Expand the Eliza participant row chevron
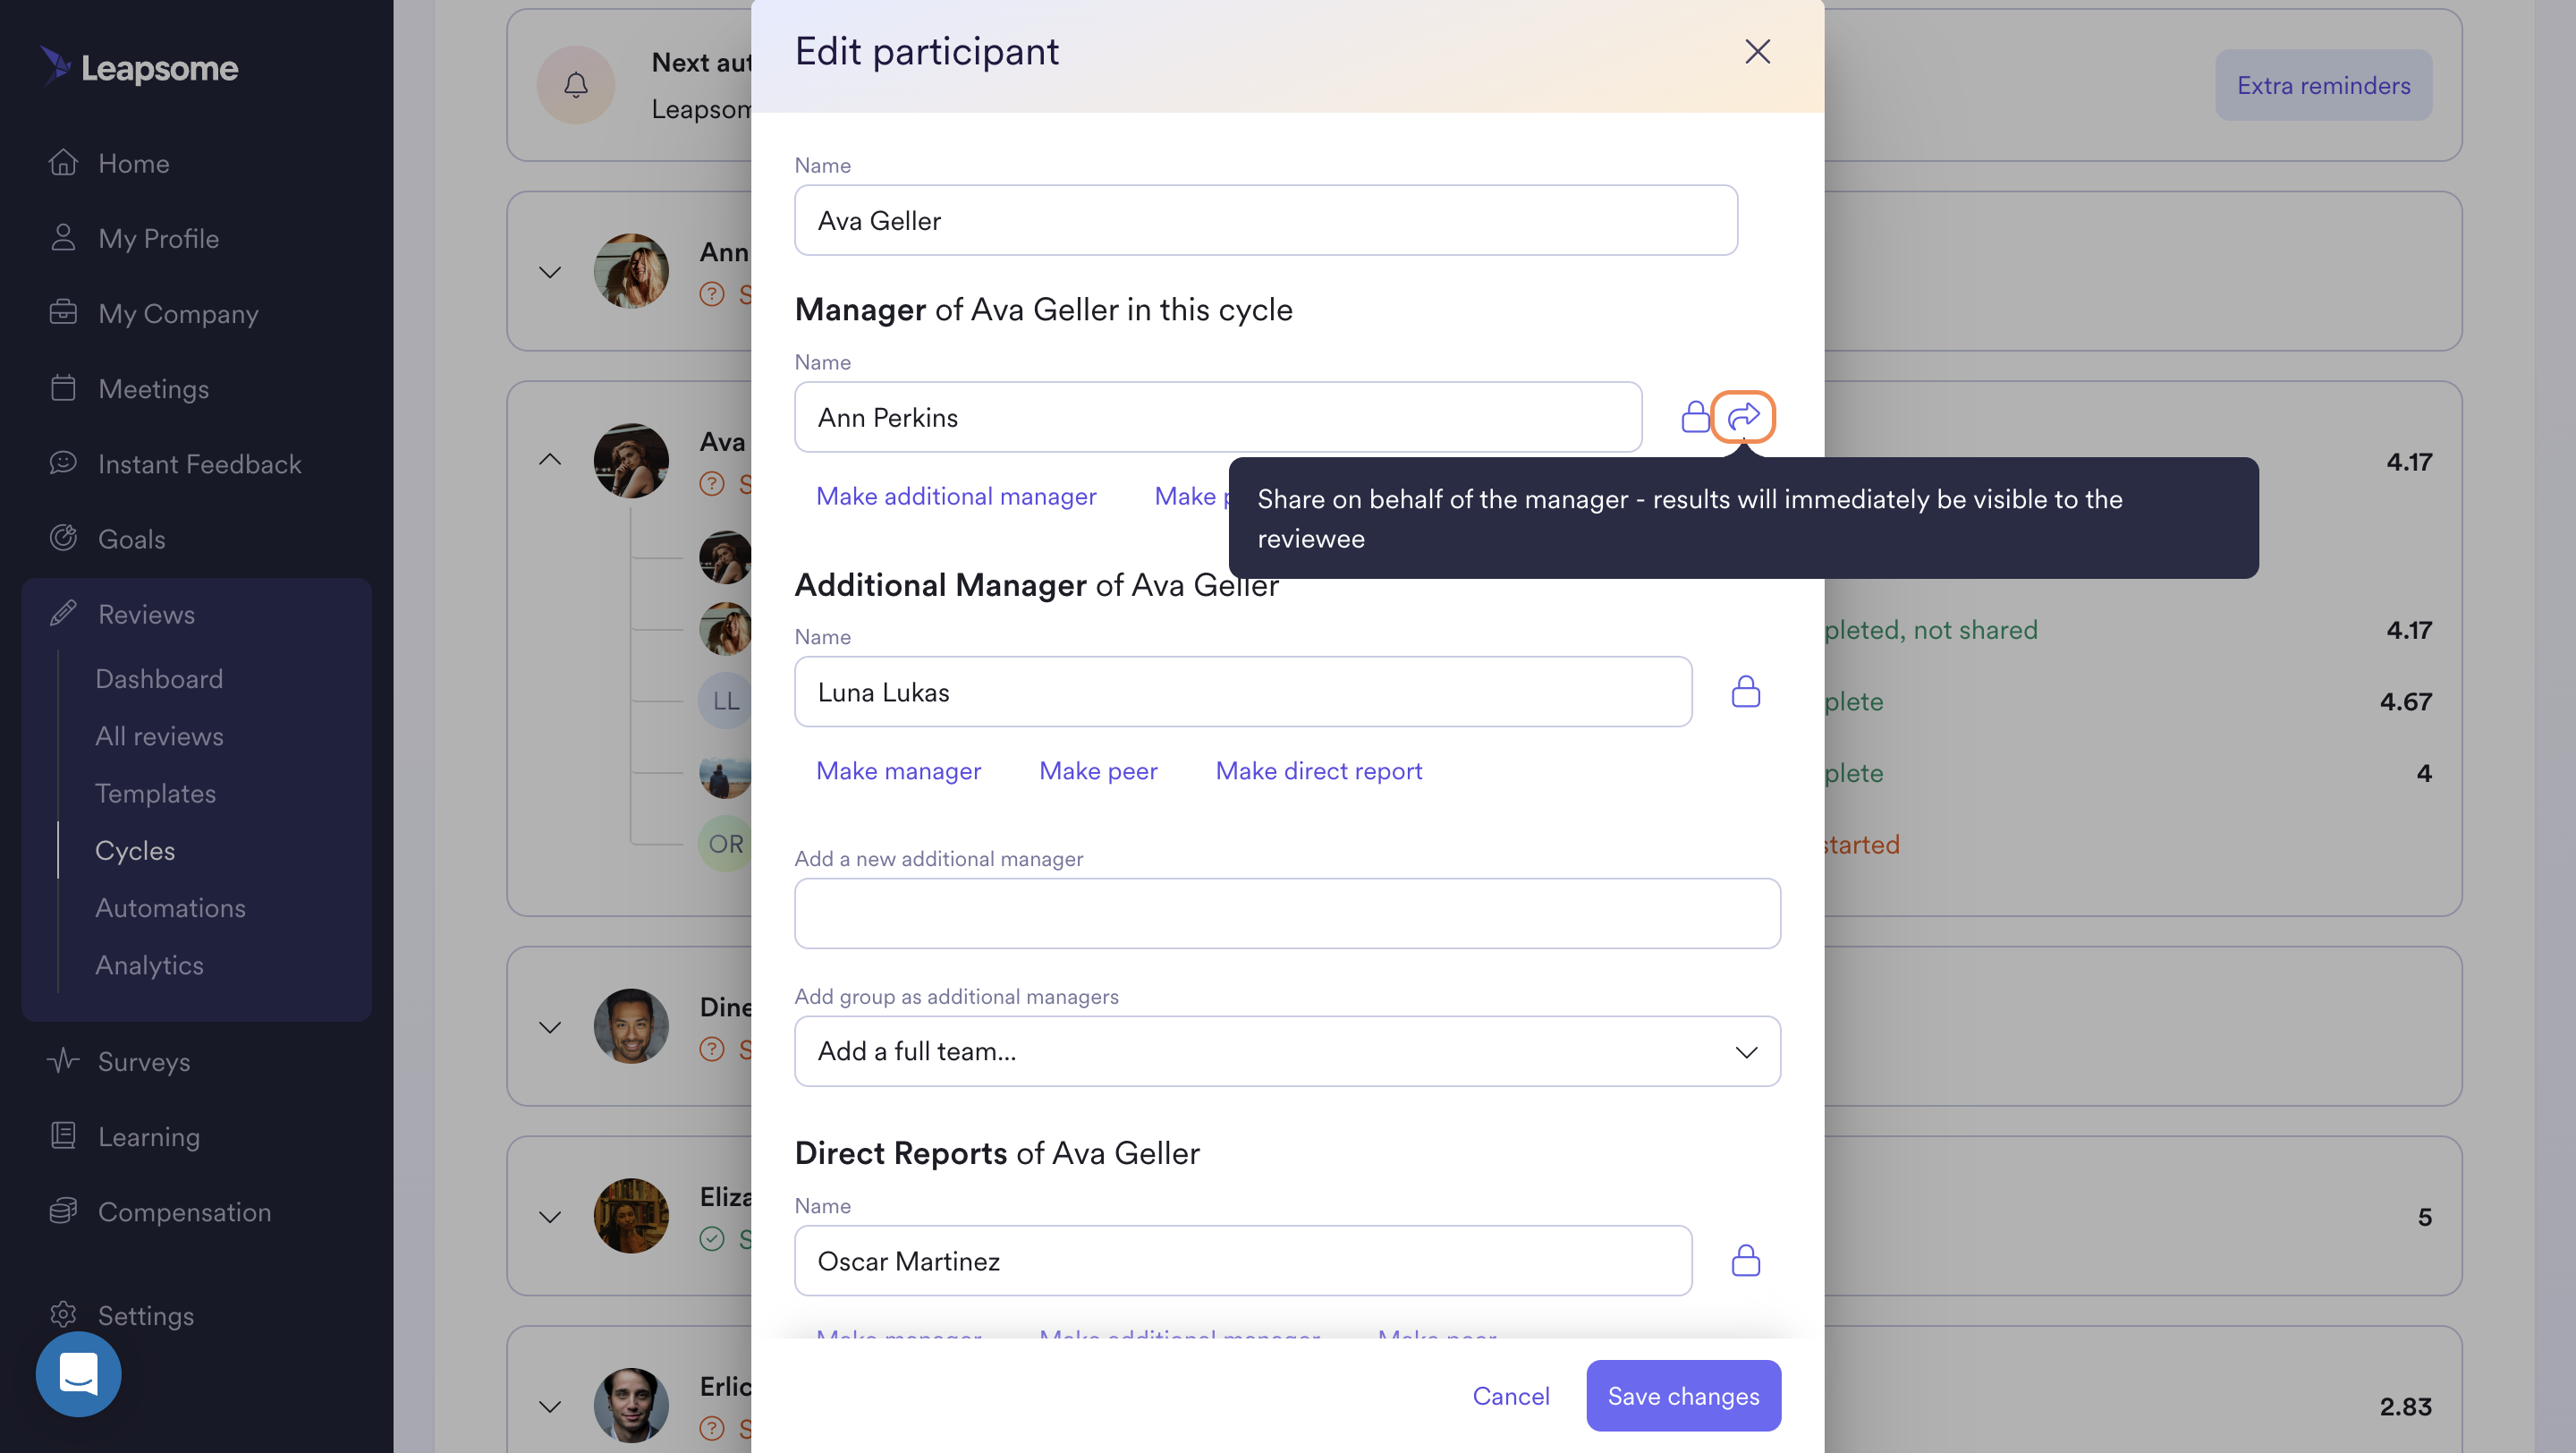The image size is (2576, 1453). pyautogui.click(x=550, y=1216)
